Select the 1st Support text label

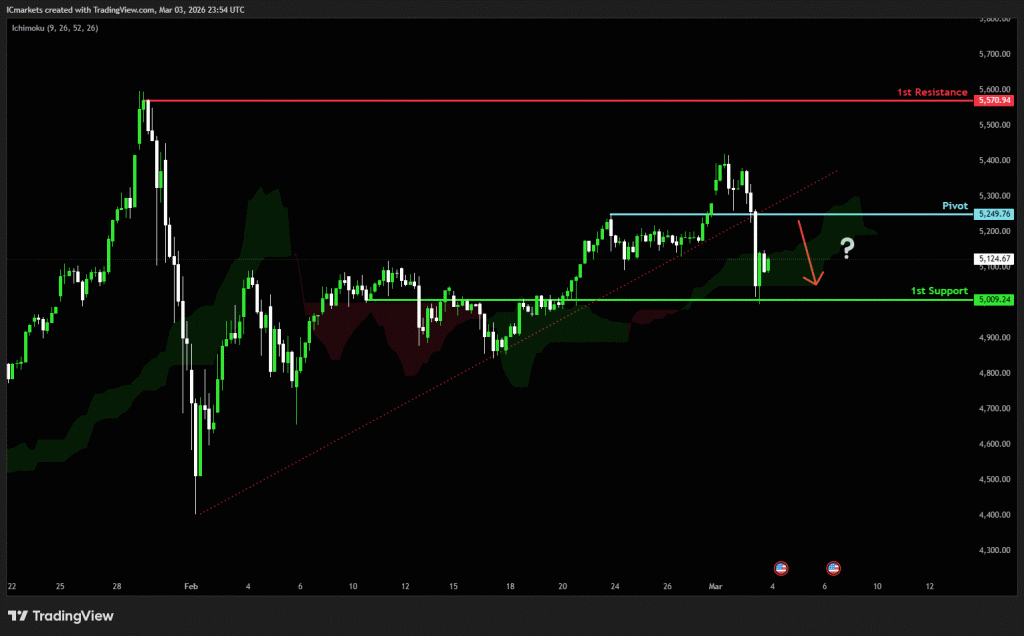939,291
